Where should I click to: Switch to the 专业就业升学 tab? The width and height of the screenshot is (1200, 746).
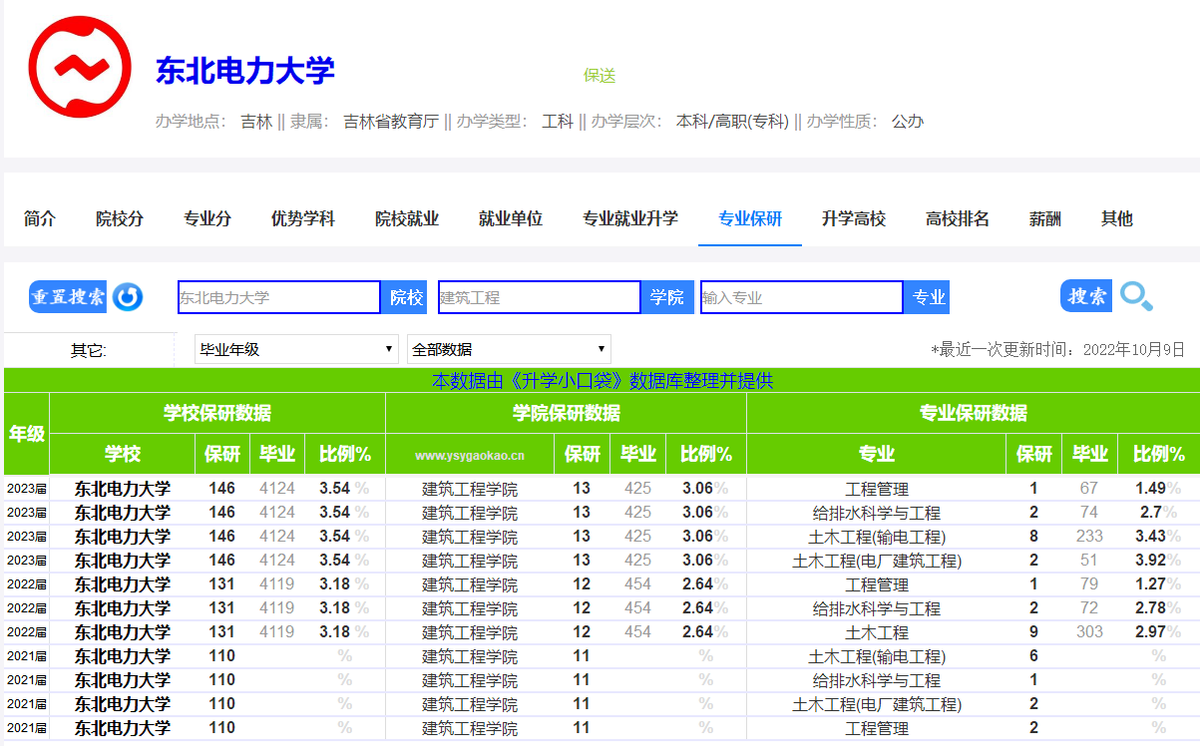(630, 218)
